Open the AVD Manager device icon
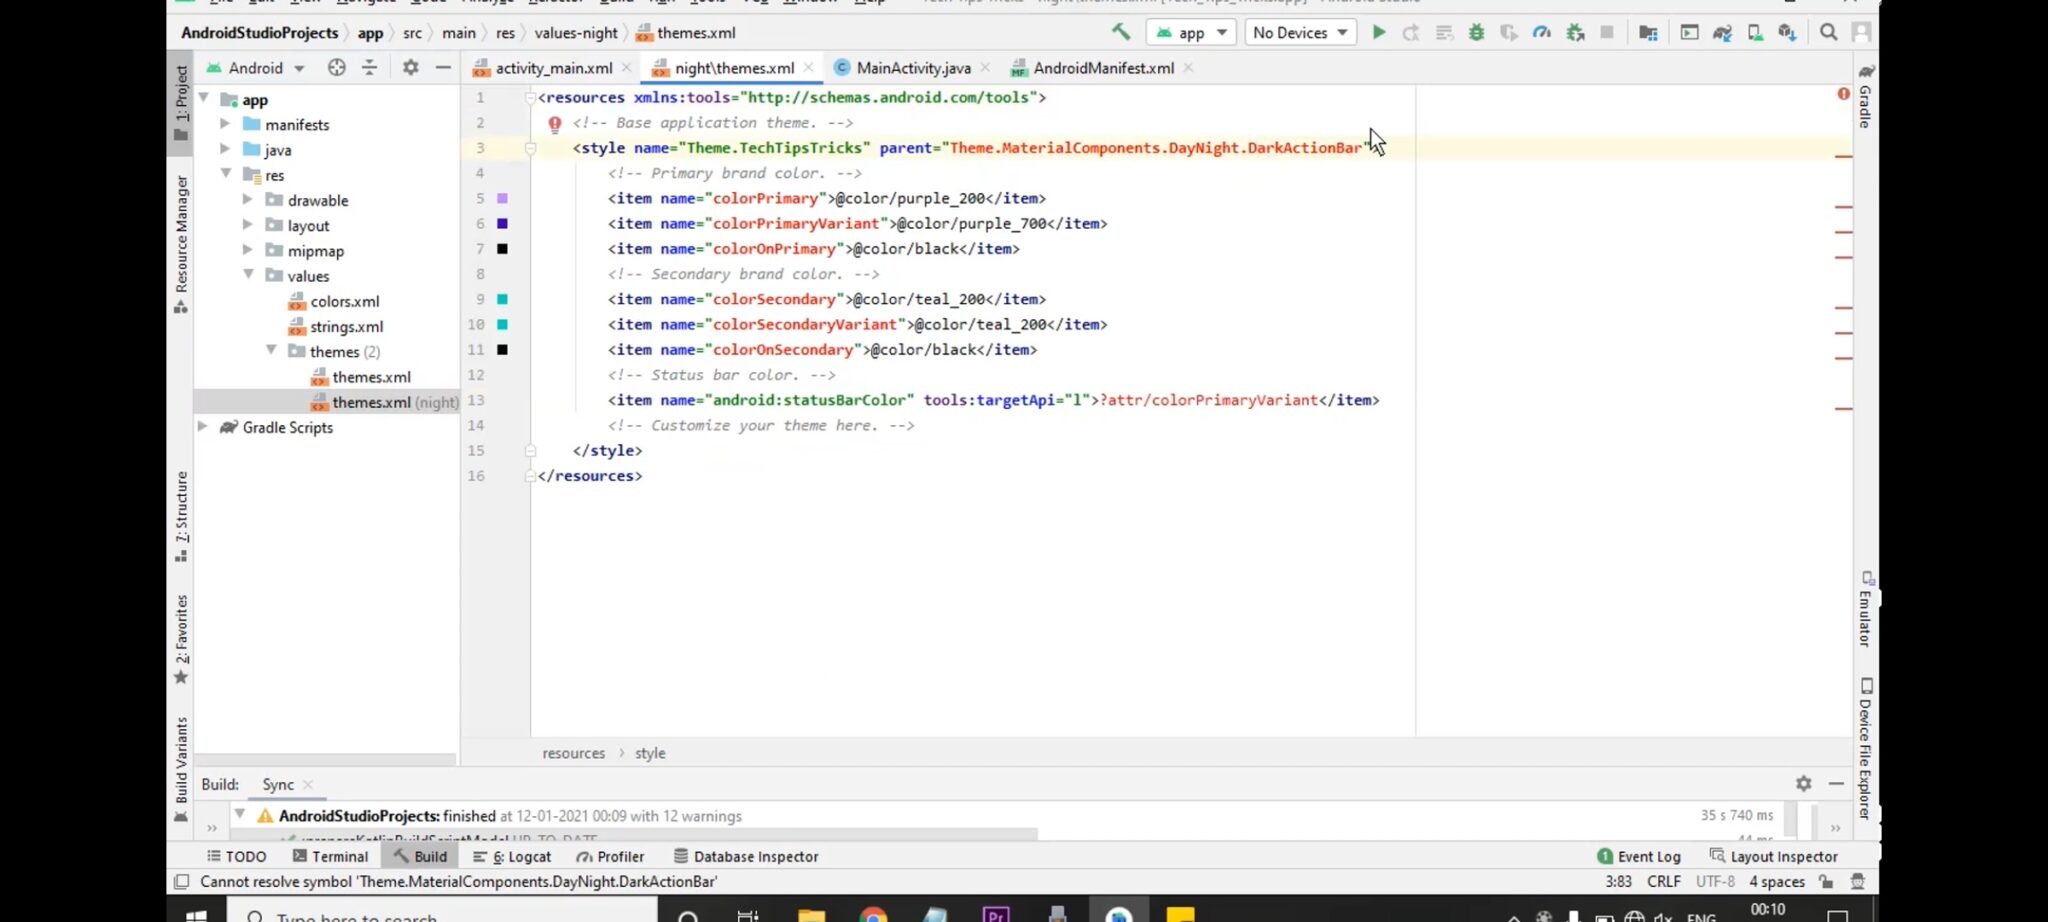2048x922 pixels. tap(1755, 32)
